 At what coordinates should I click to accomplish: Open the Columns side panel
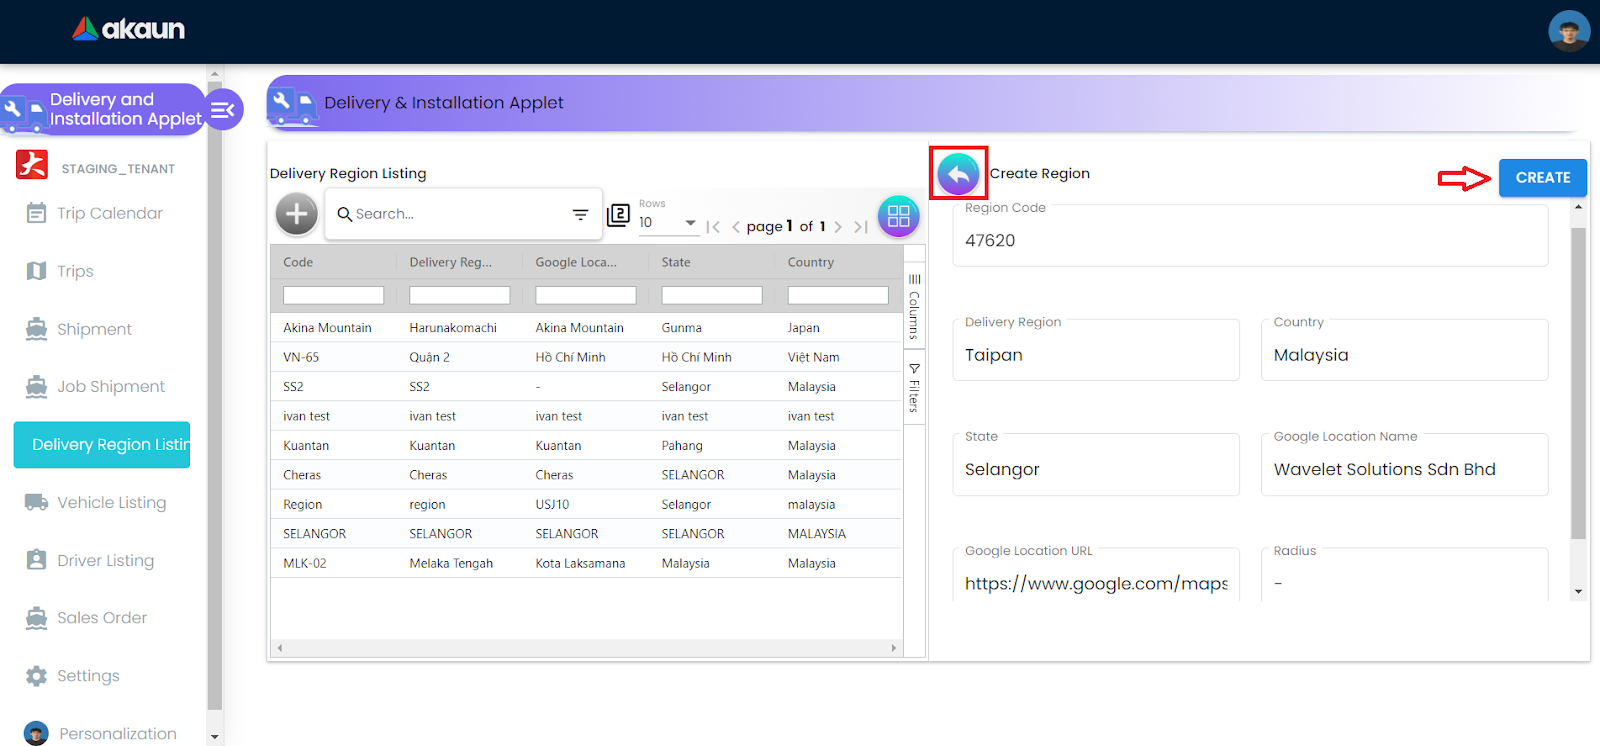tap(914, 306)
